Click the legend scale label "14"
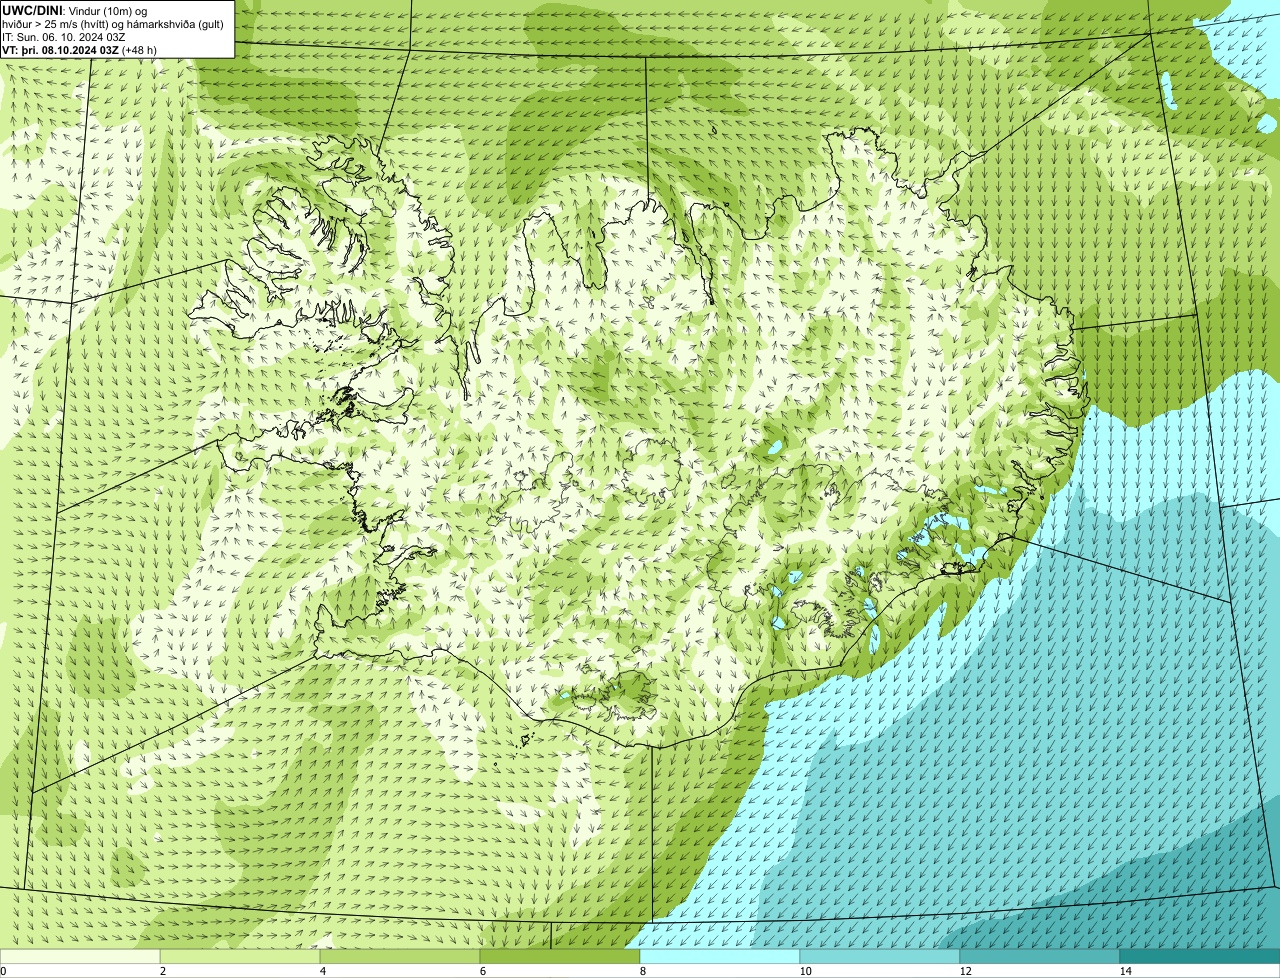Screen dimensions: 1280x978 click(1125, 971)
